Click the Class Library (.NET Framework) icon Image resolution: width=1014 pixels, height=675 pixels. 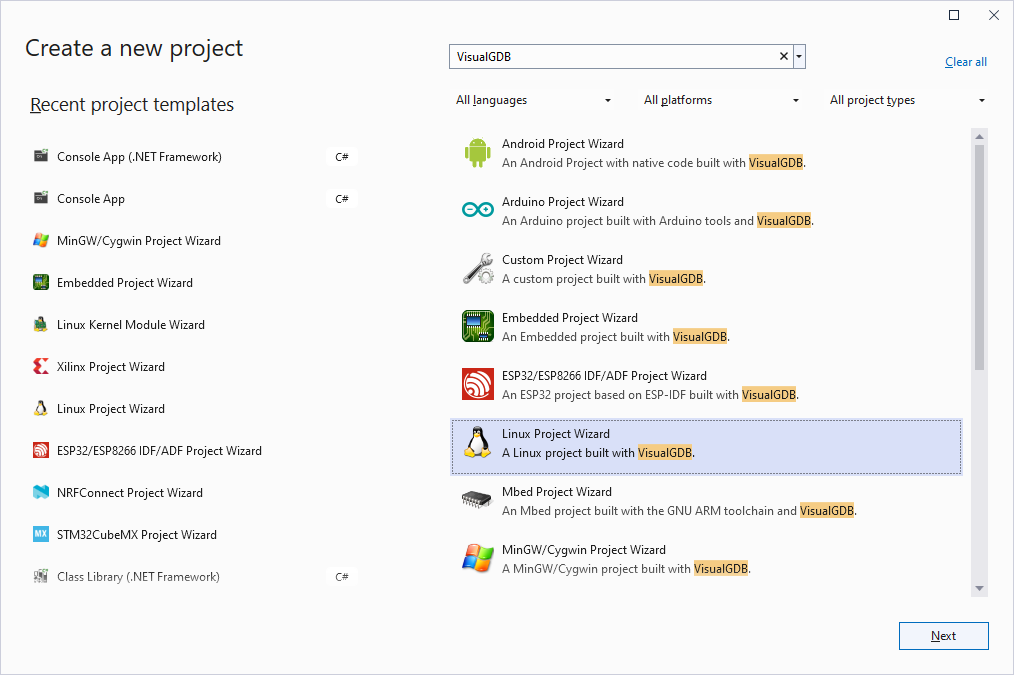point(41,575)
